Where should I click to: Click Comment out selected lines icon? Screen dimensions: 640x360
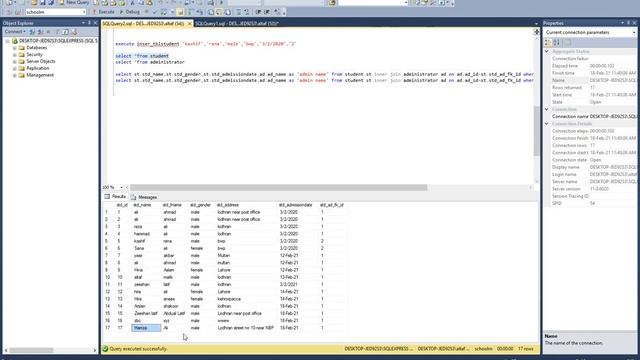(238, 12)
